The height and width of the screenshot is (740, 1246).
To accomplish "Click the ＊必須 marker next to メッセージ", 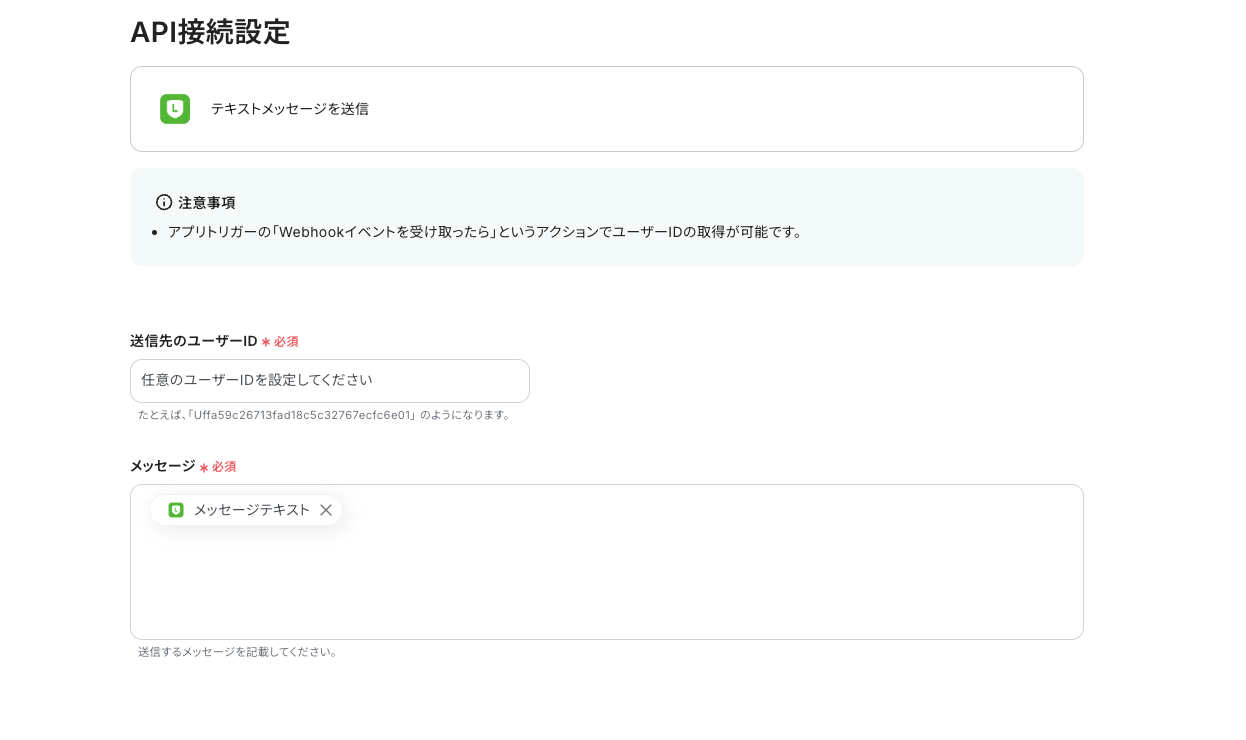I will pyautogui.click(x=218, y=466).
